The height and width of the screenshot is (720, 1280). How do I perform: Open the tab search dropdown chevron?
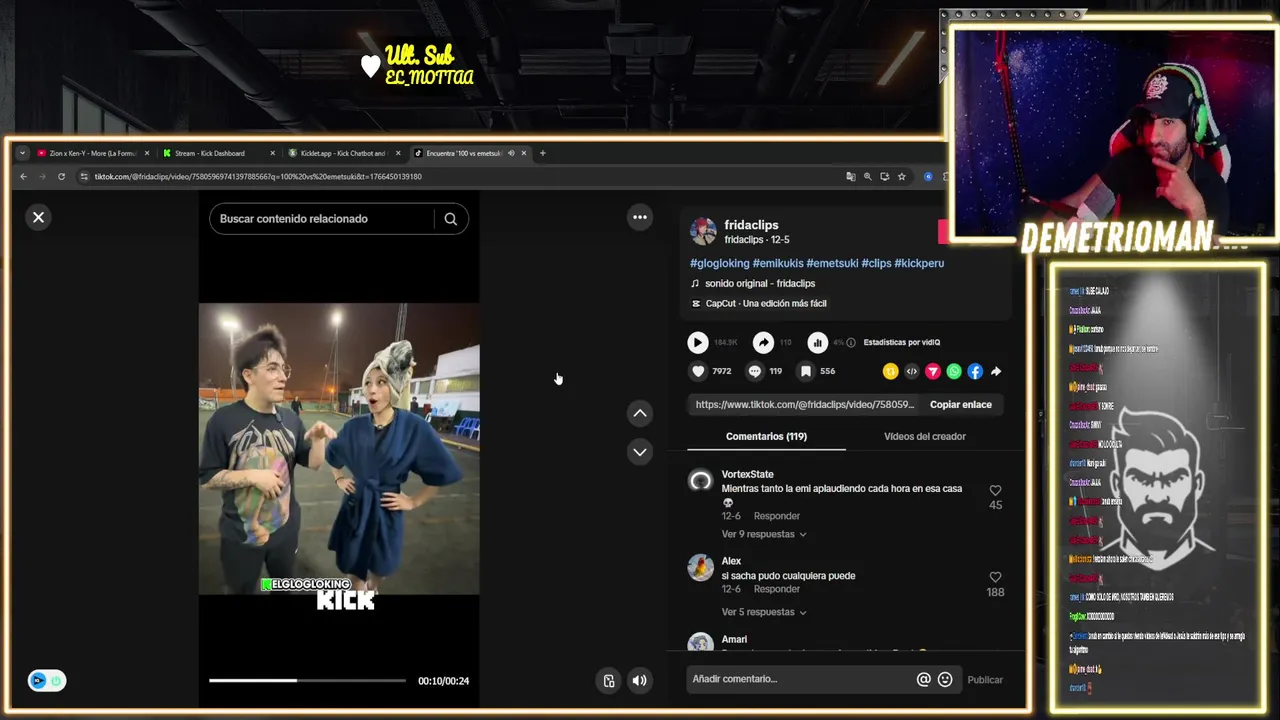click(x=22, y=153)
